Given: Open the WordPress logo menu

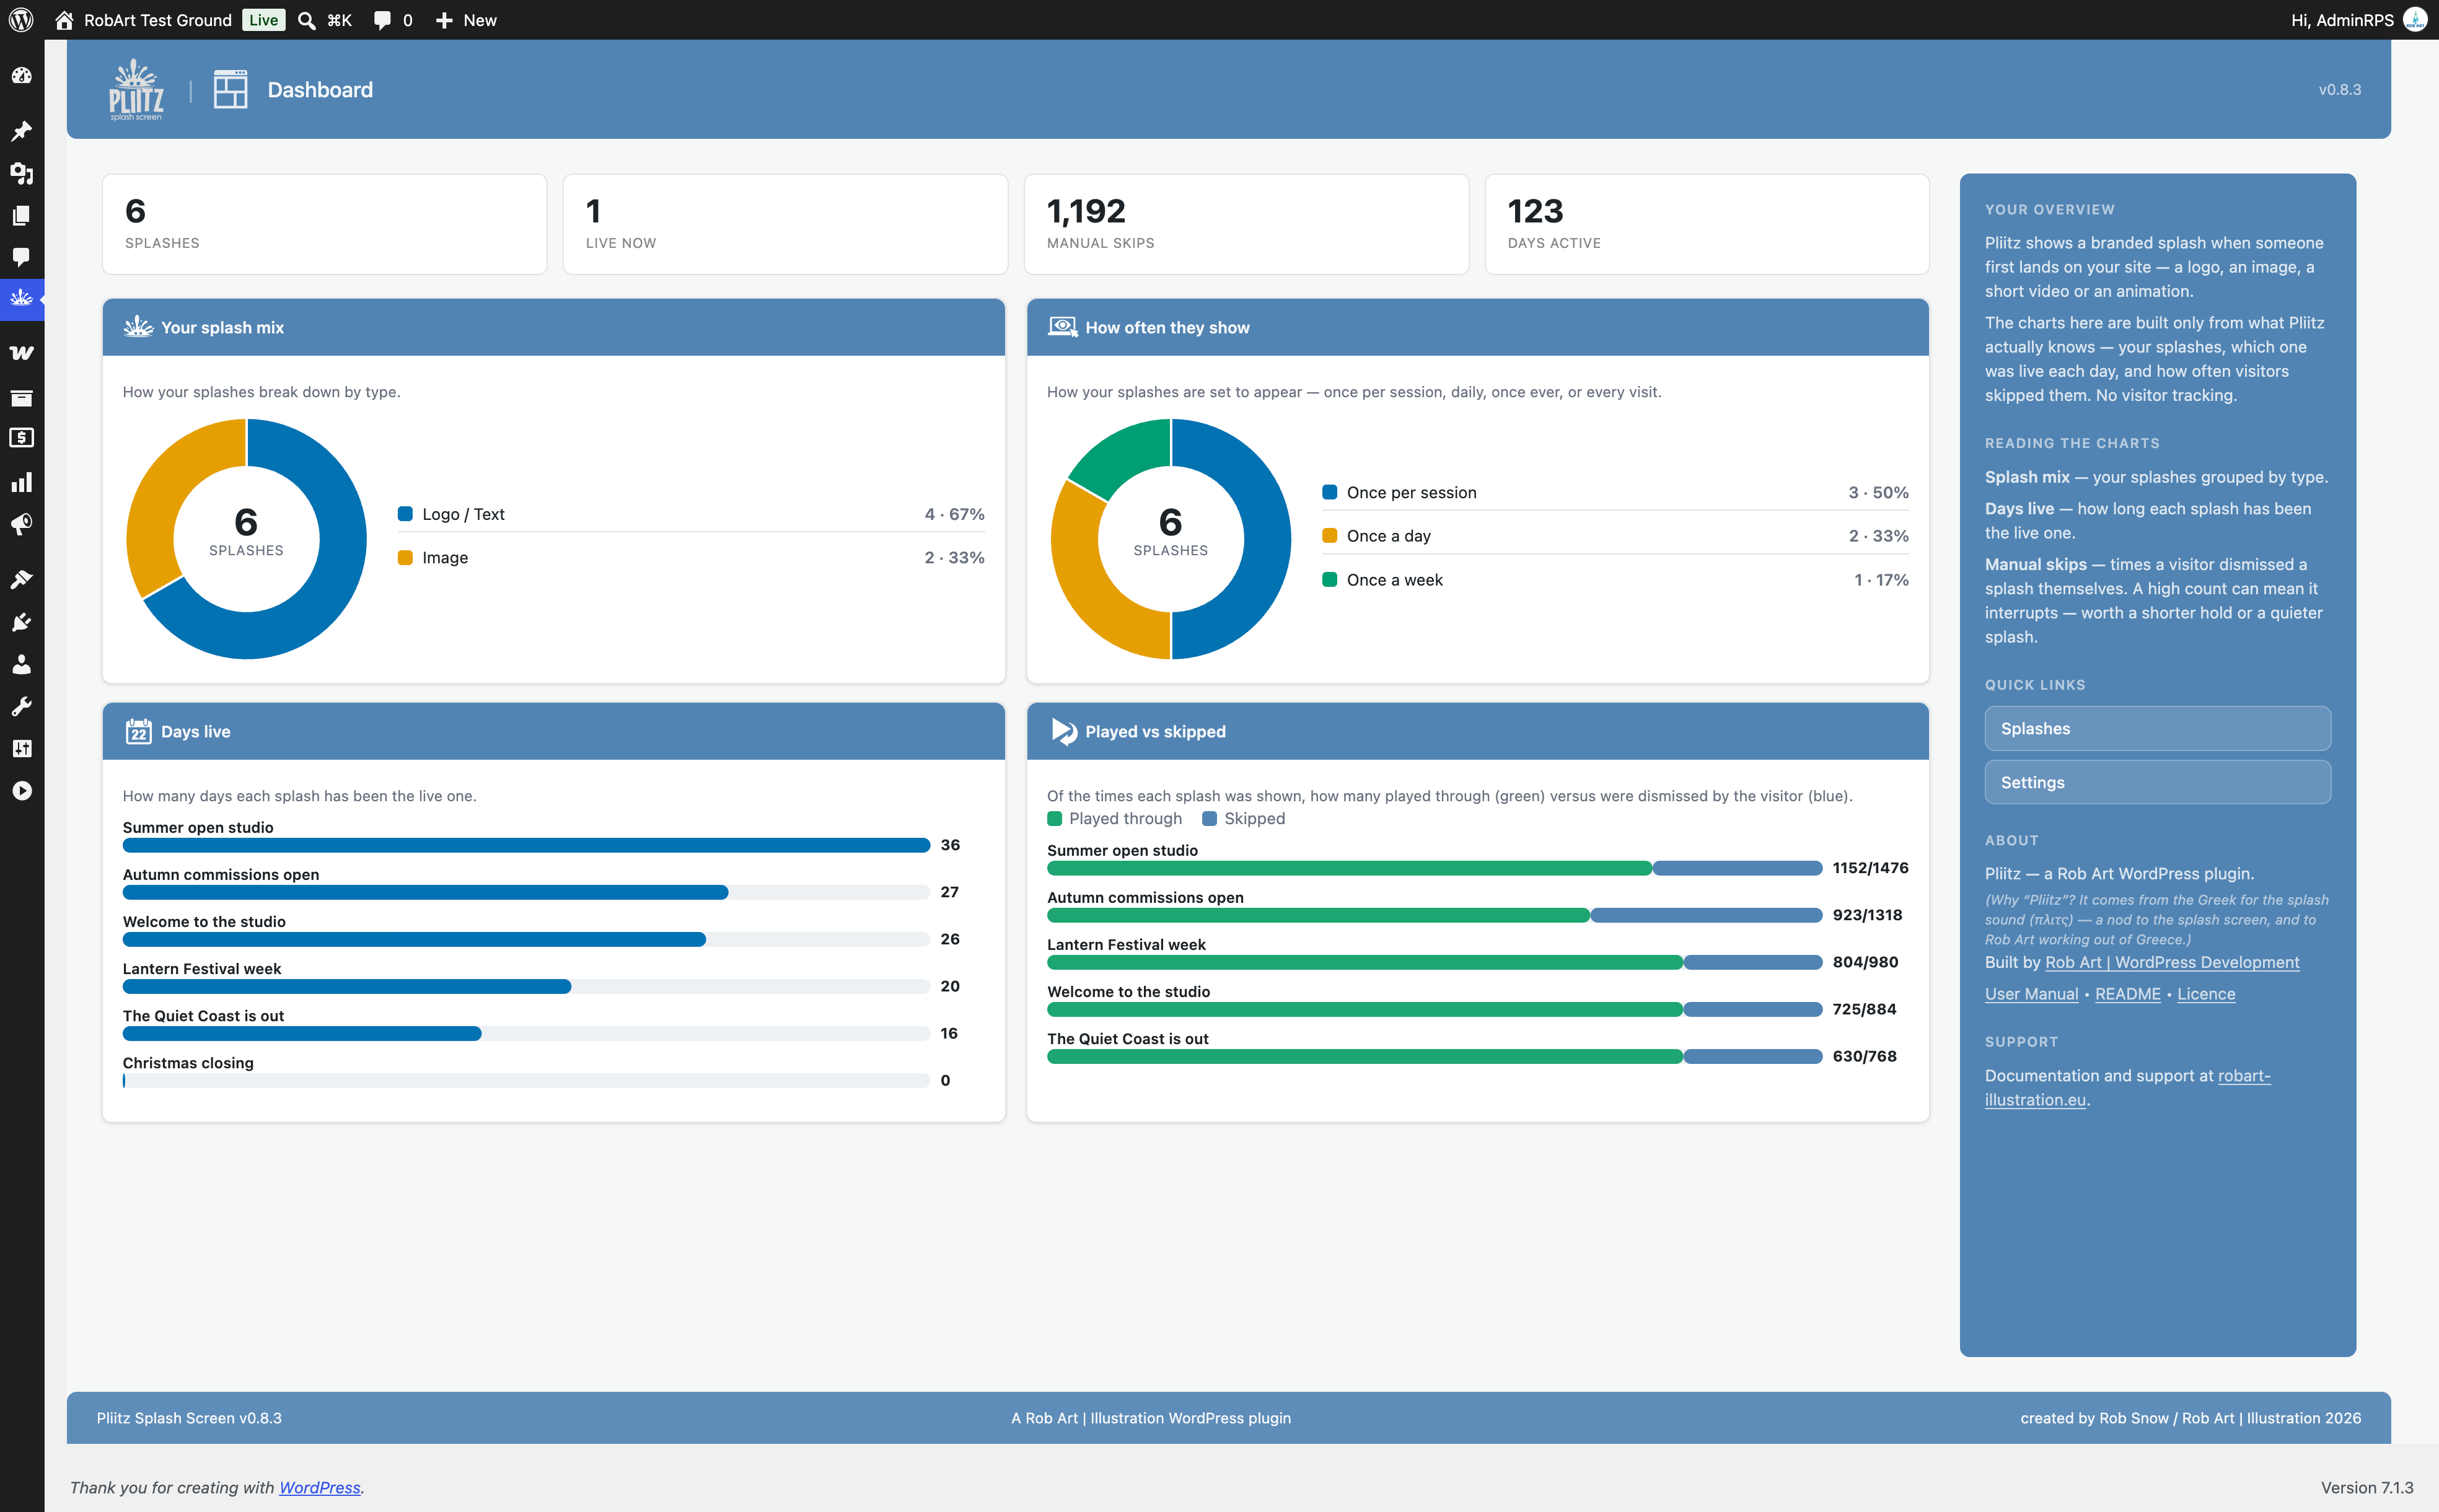Looking at the screenshot, I should pos(21,20).
